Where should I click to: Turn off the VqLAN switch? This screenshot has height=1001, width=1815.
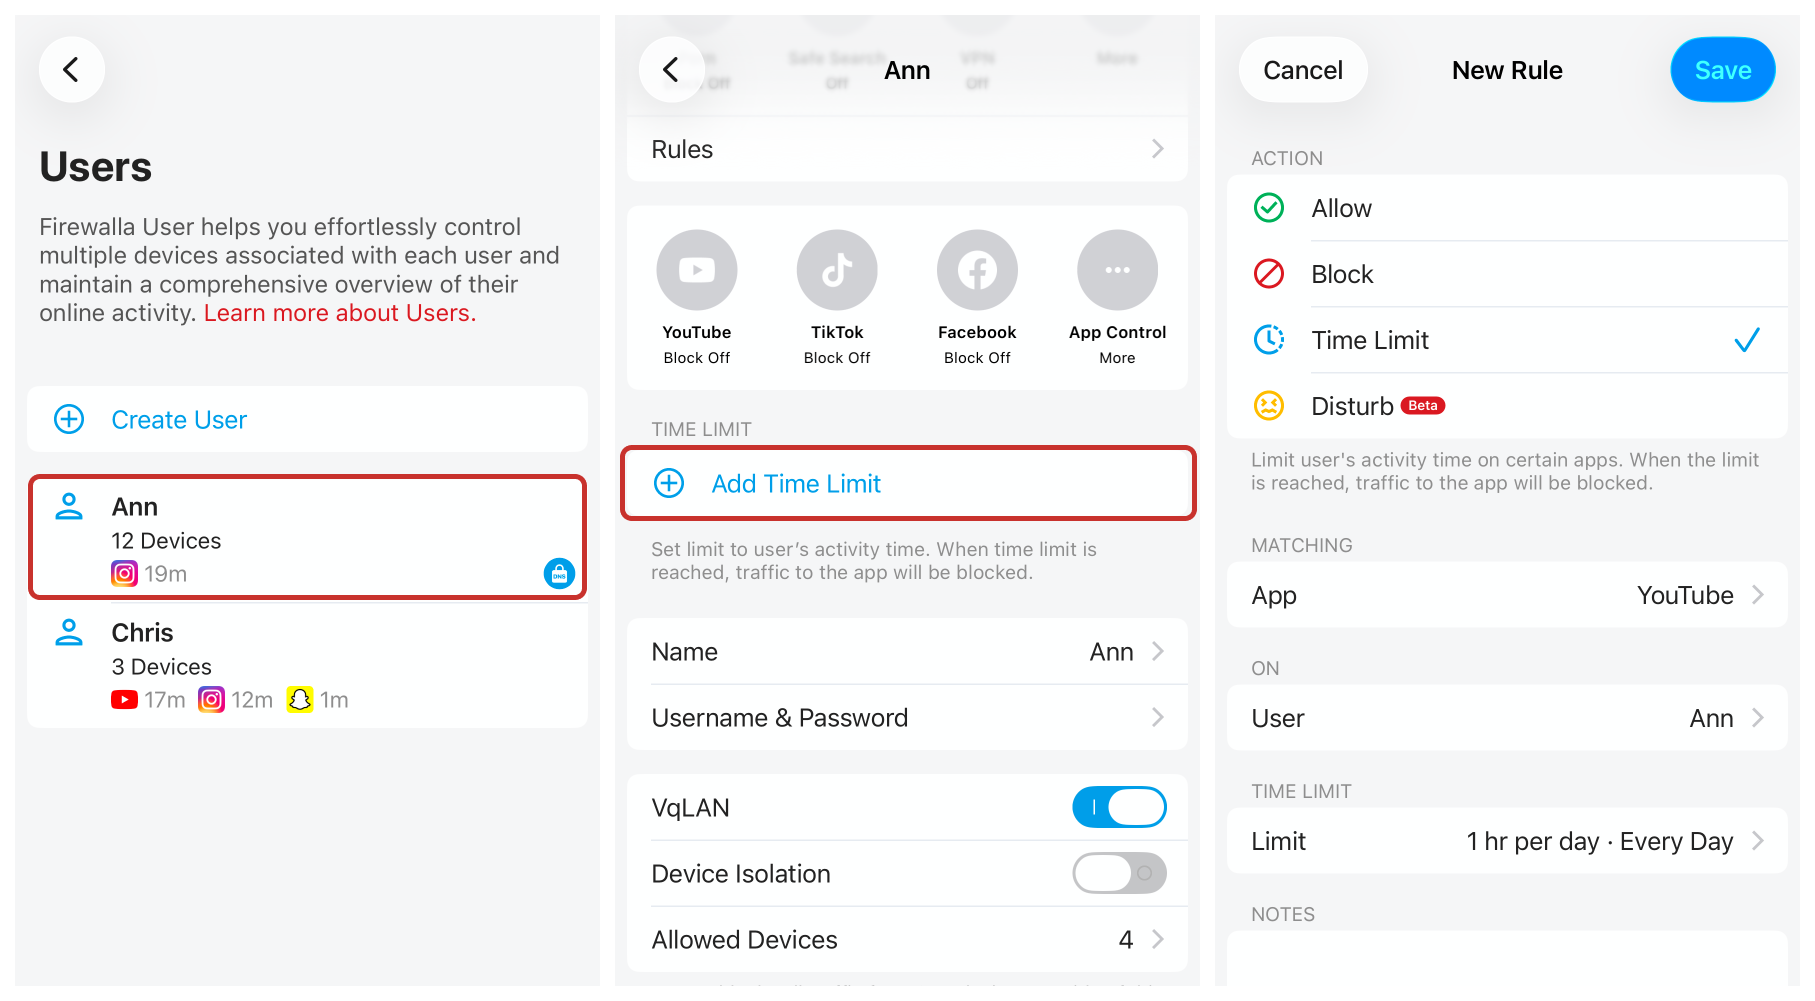pyautogui.click(x=1119, y=807)
